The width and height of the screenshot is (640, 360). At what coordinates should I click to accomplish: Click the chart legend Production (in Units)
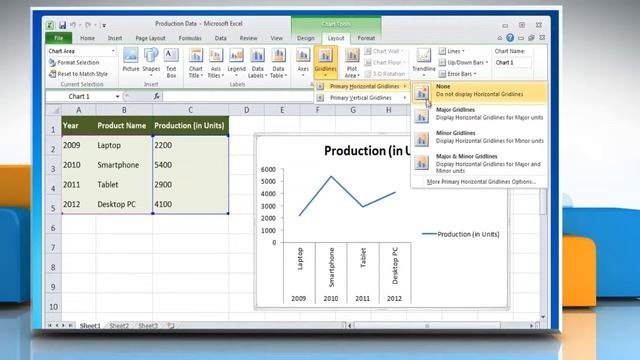(x=460, y=234)
